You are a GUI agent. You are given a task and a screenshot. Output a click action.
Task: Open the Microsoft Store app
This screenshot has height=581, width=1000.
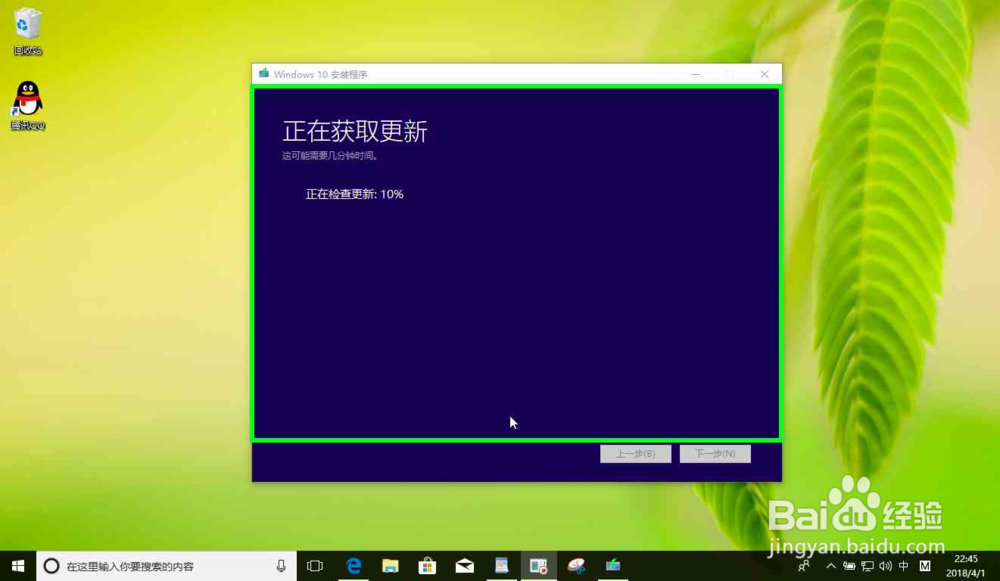pos(427,565)
